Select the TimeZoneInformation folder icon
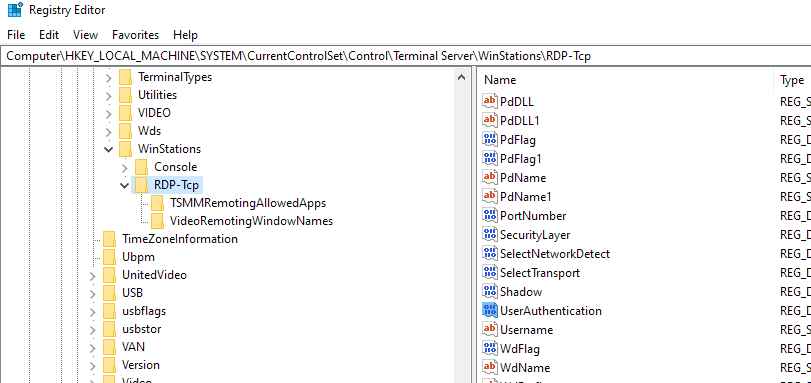The width and height of the screenshot is (811, 383). tap(109, 239)
